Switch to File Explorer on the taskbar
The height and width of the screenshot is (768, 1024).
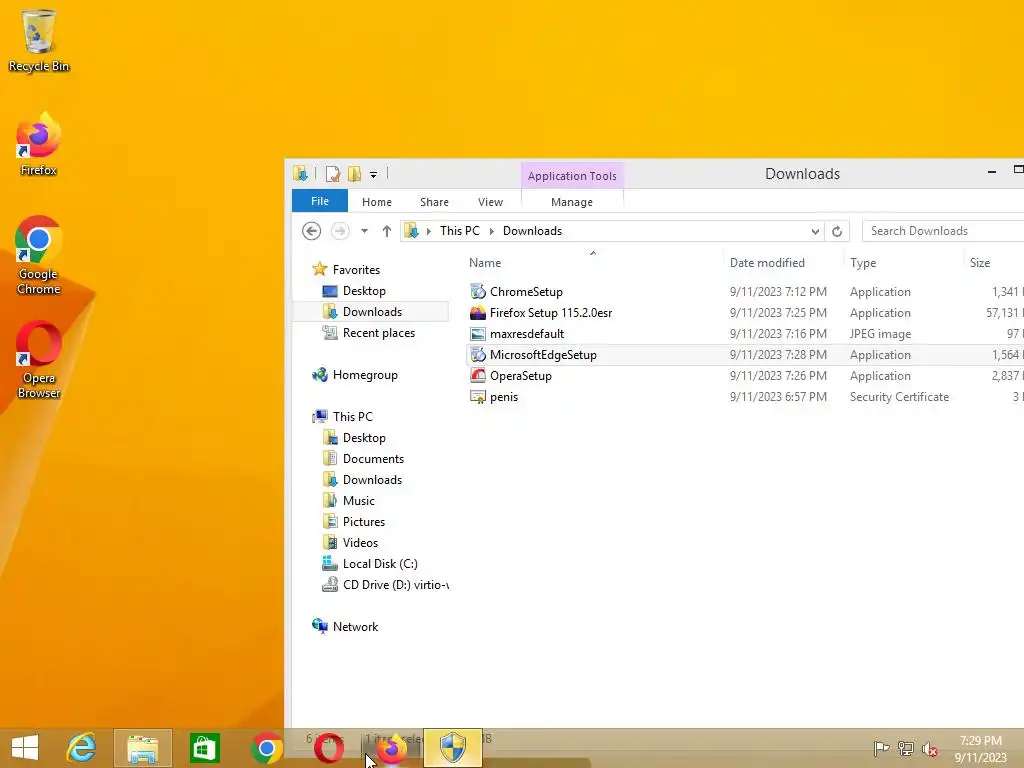coord(142,748)
